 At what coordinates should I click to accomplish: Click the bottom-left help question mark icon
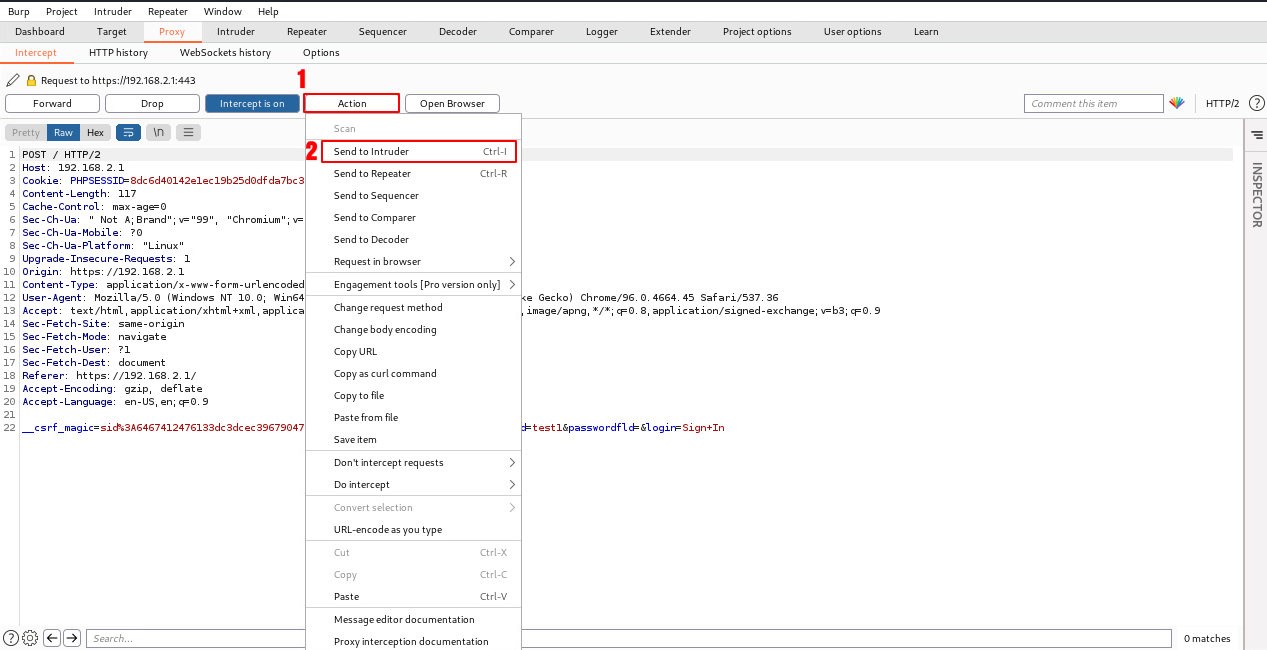[11, 638]
